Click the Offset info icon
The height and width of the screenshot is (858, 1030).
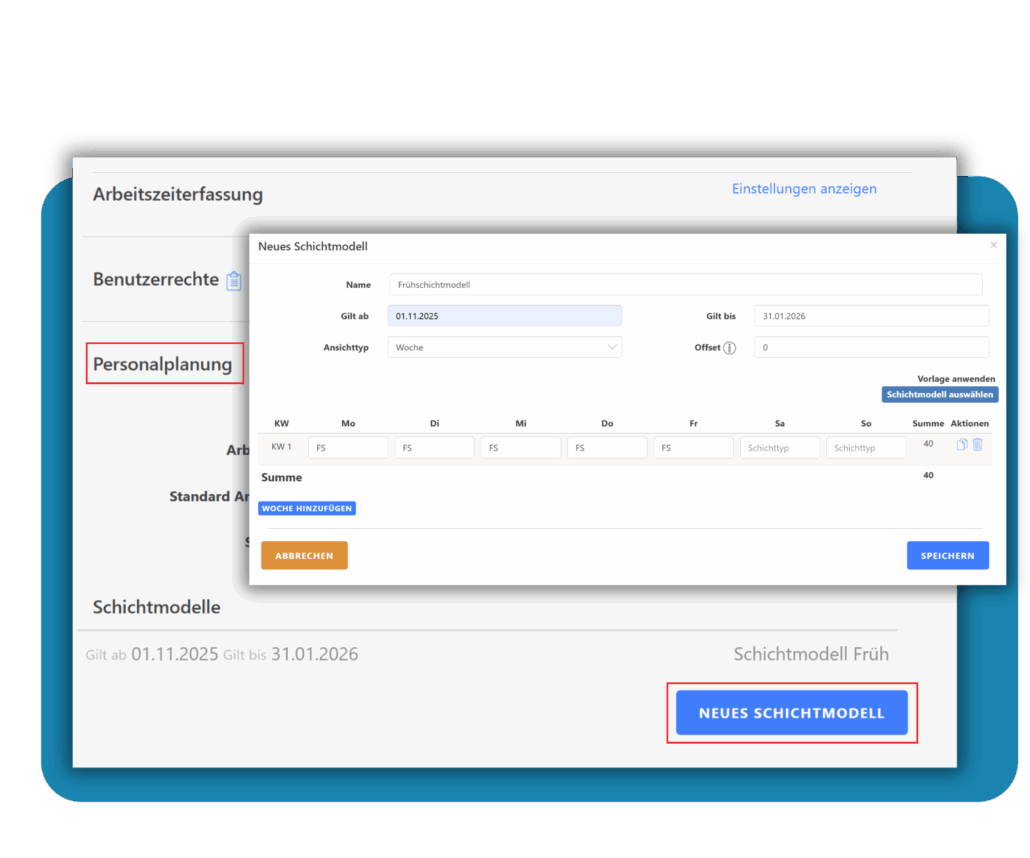tap(729, 348)
